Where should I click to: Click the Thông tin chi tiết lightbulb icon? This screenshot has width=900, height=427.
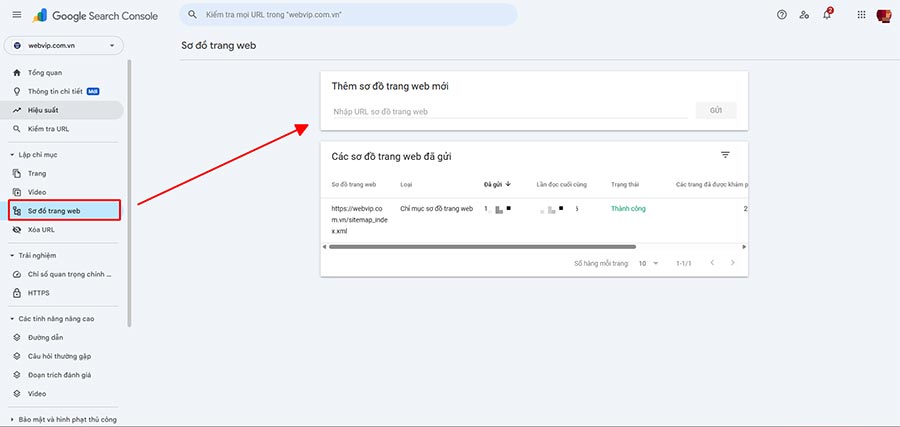(17, 91)
